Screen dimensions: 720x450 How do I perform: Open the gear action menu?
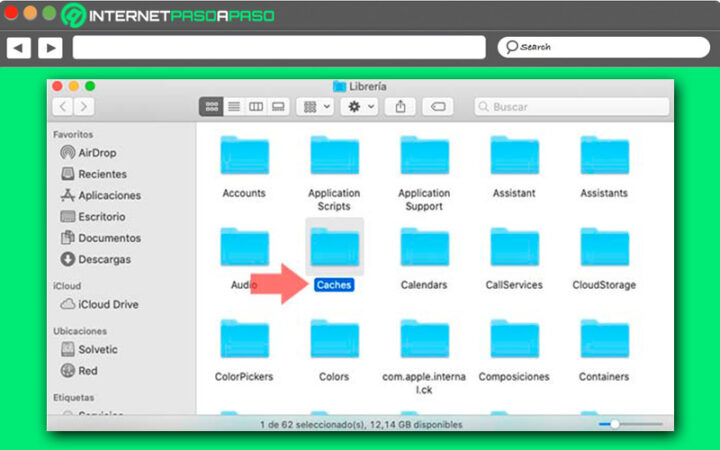tap(358, 106)
